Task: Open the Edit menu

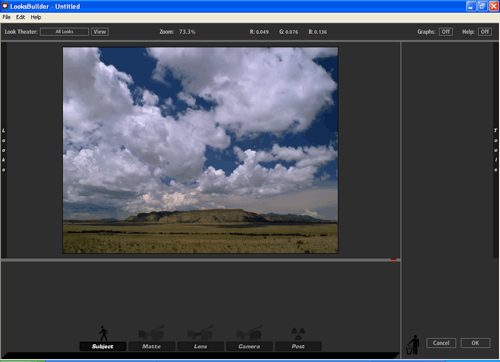Action: click(20, 17)
